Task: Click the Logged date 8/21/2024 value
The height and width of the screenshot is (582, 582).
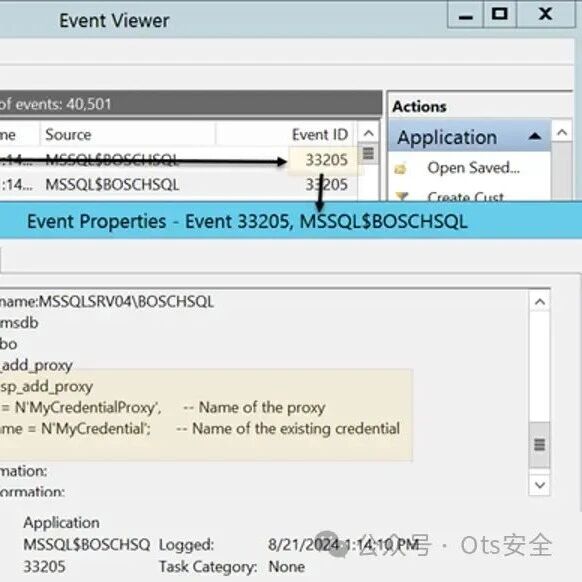Action: tap(343, 545)
